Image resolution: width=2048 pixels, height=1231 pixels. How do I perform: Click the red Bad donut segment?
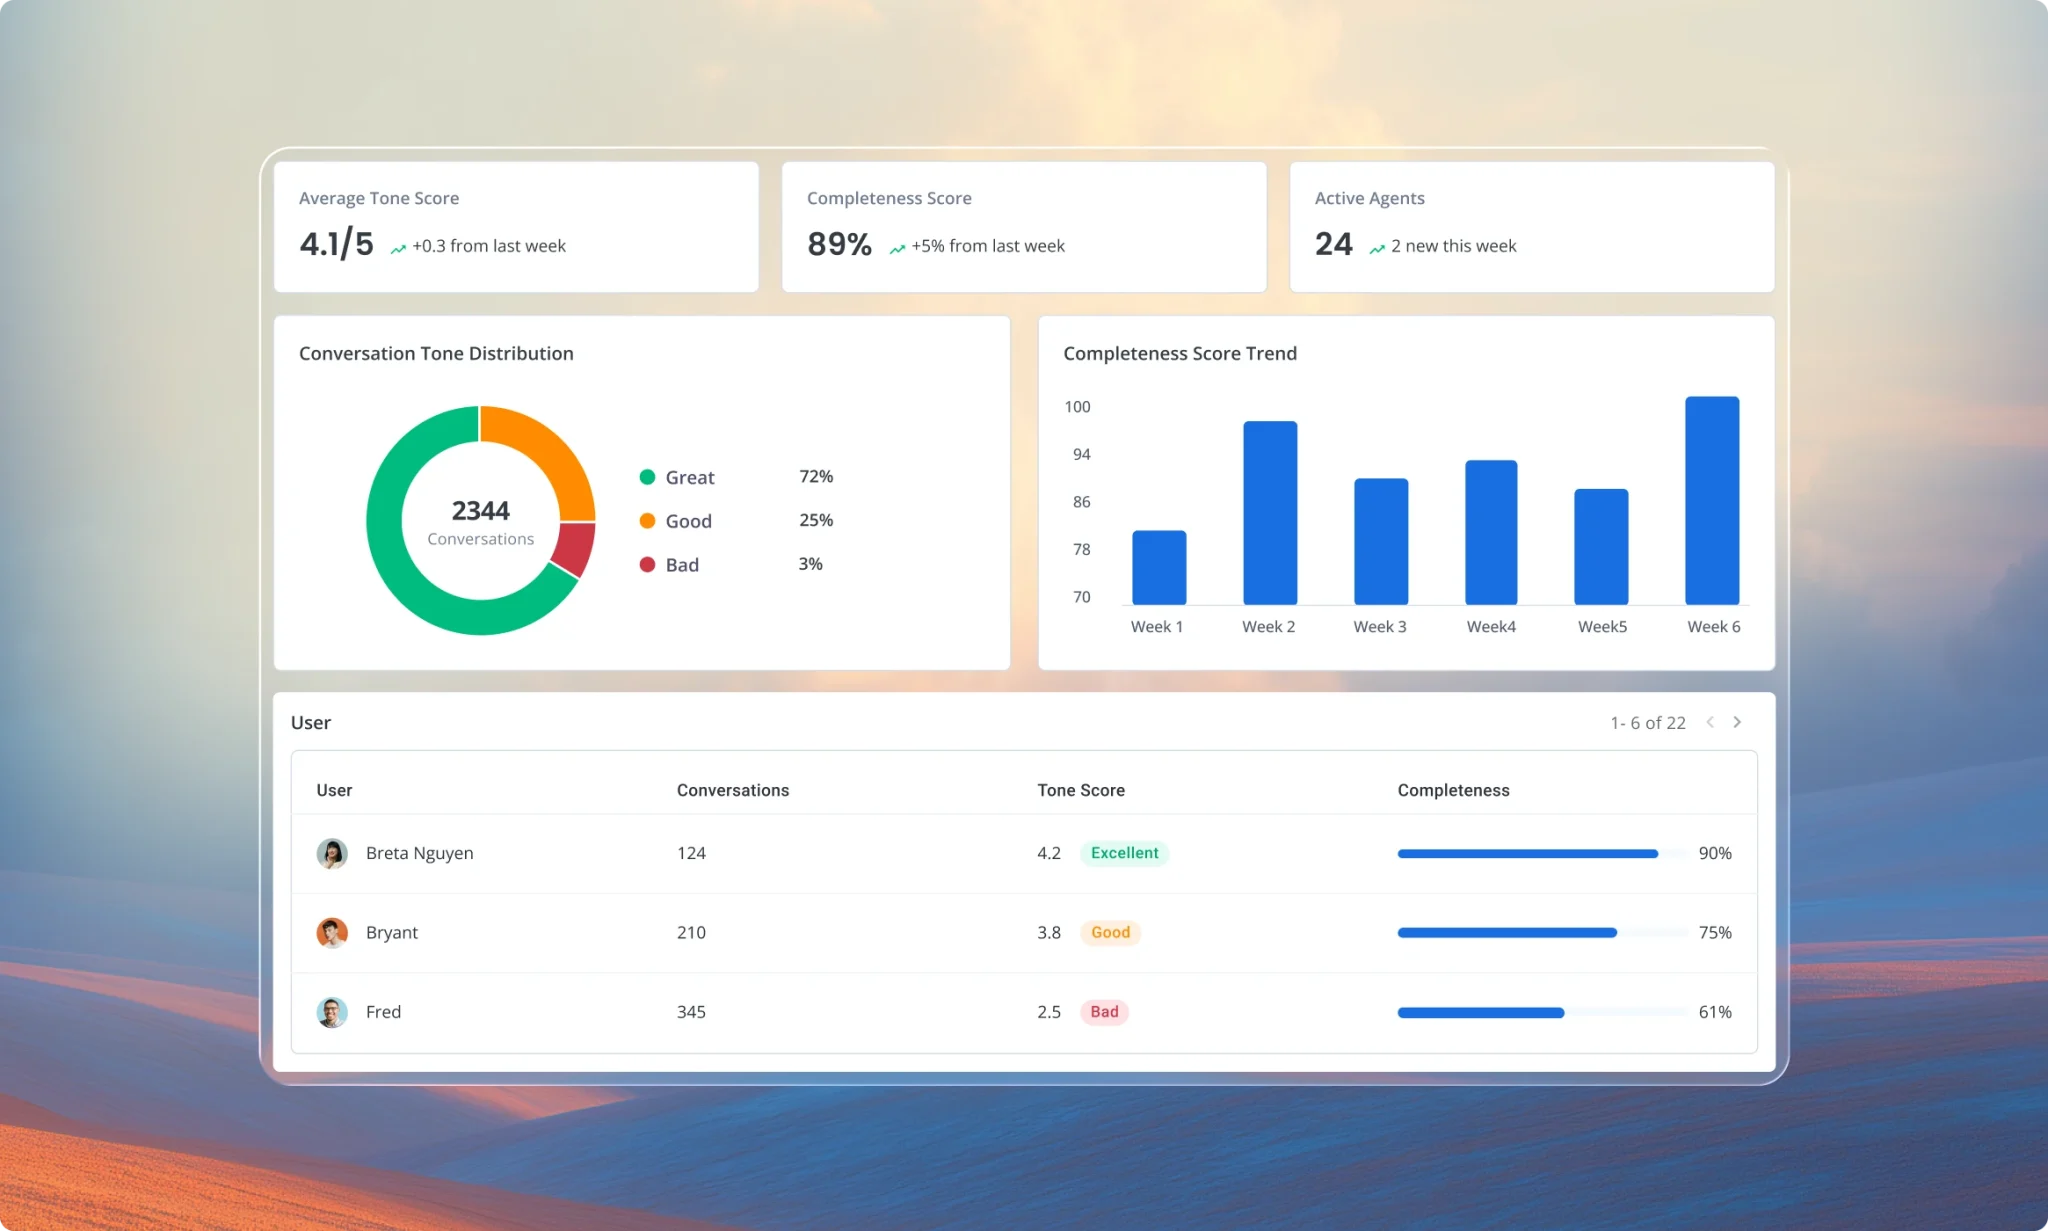[x=574, y=549]
